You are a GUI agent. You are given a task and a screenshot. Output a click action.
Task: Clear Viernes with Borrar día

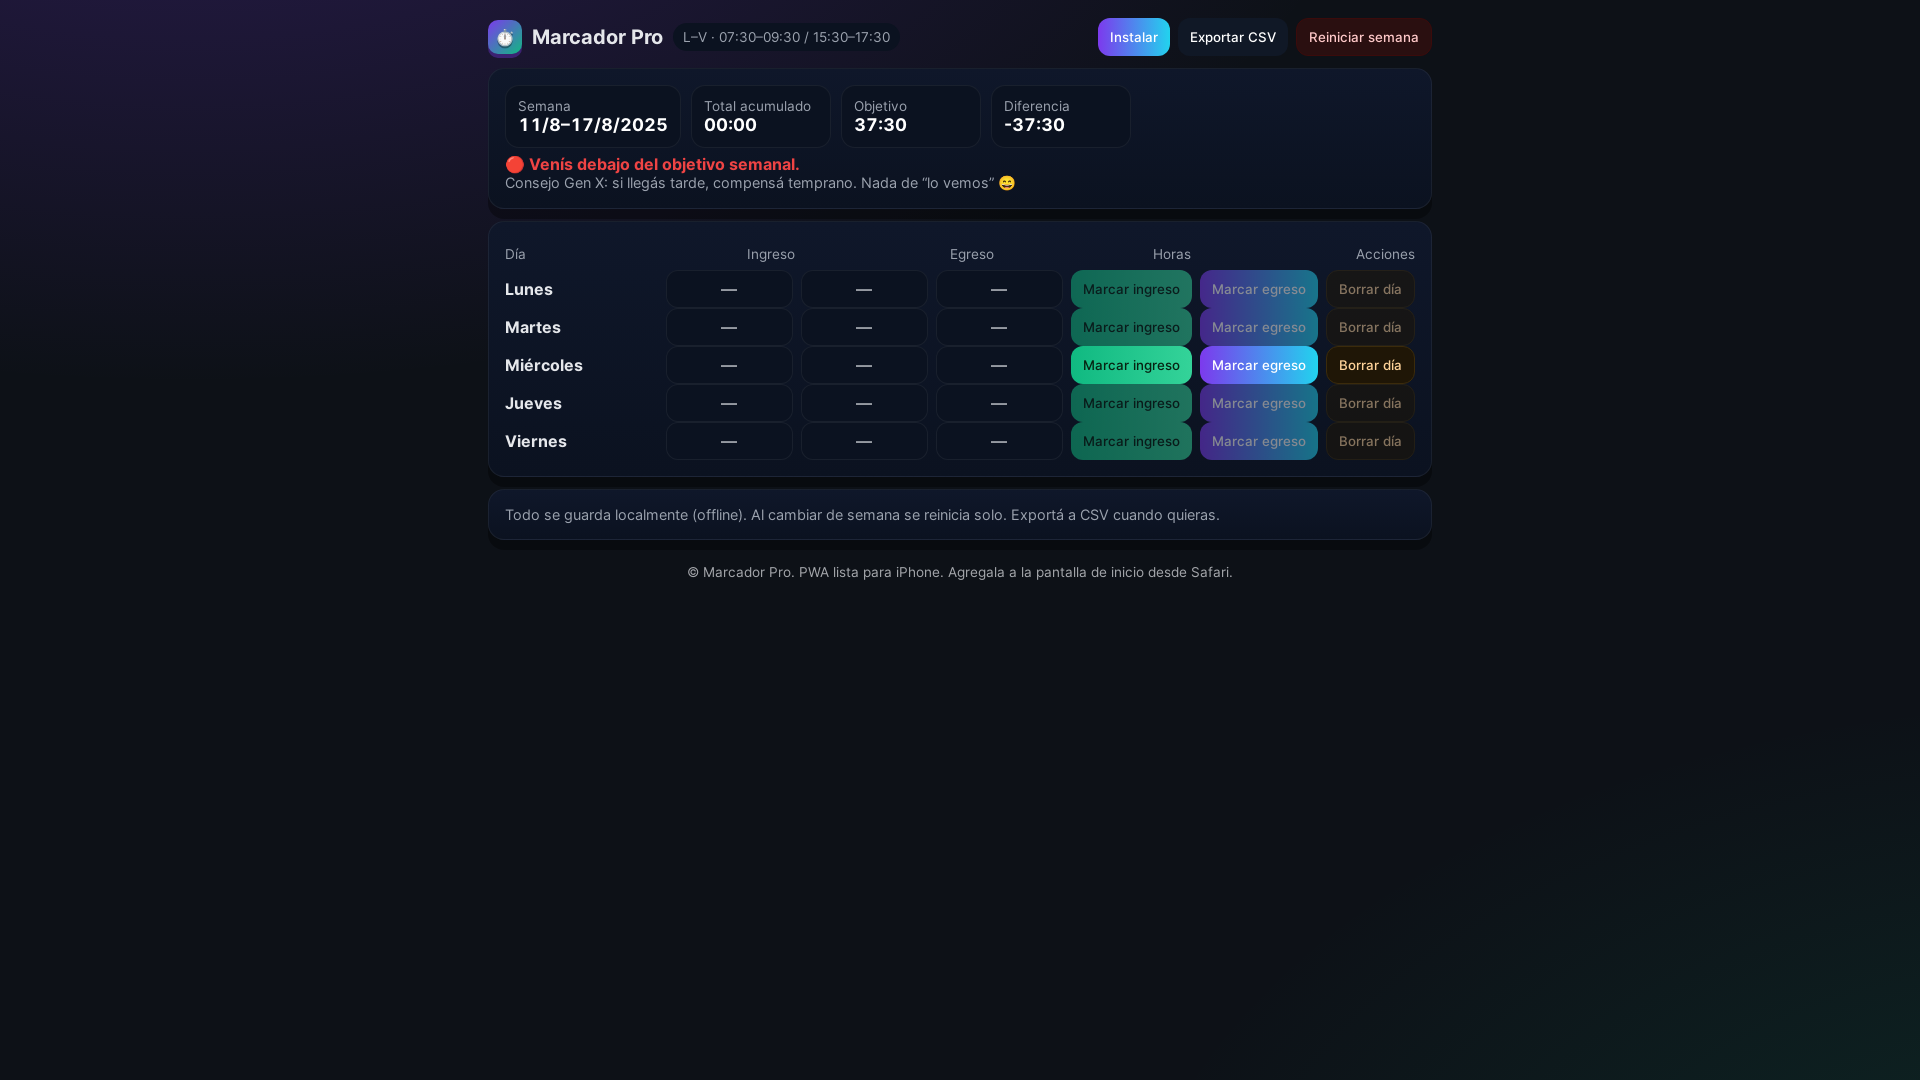[x=1370, y=441]
